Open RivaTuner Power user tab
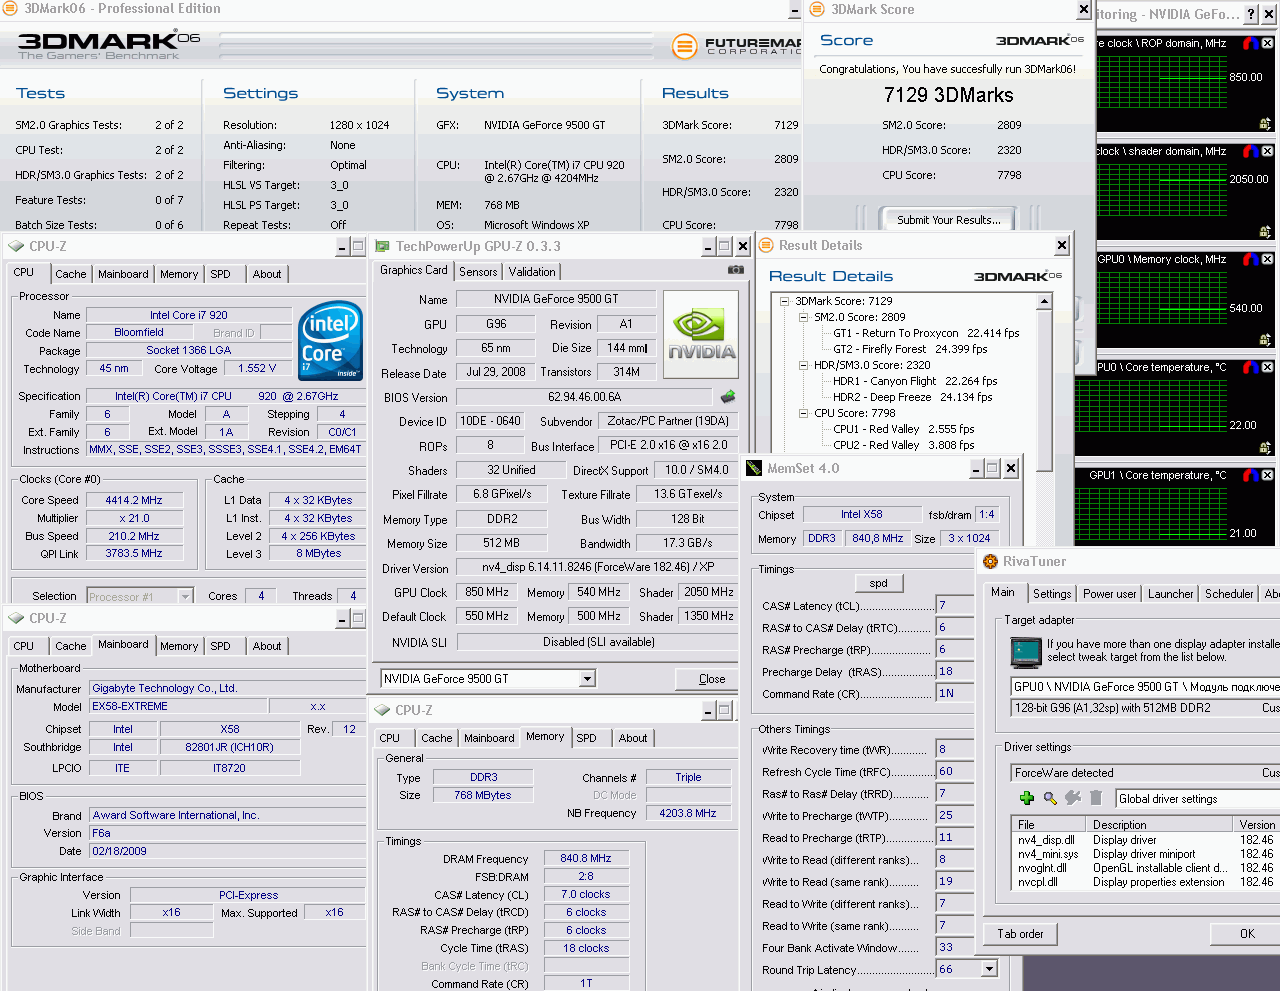This screenshot has width=1280, height=991. (x=1110, y=594)
